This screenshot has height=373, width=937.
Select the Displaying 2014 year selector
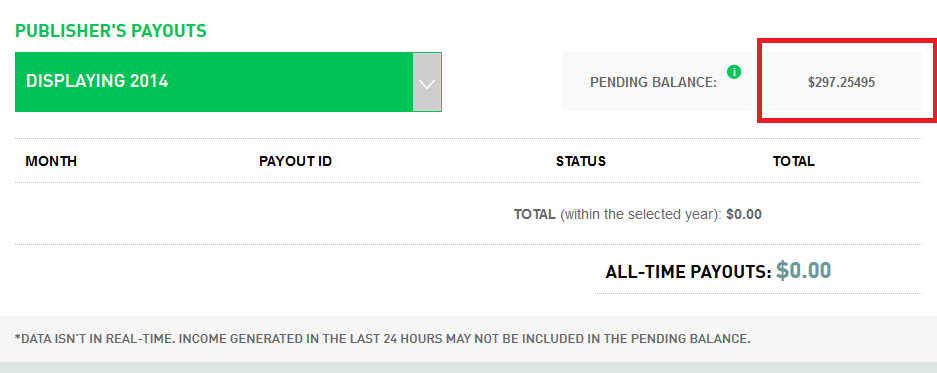[x=228, y=82]
